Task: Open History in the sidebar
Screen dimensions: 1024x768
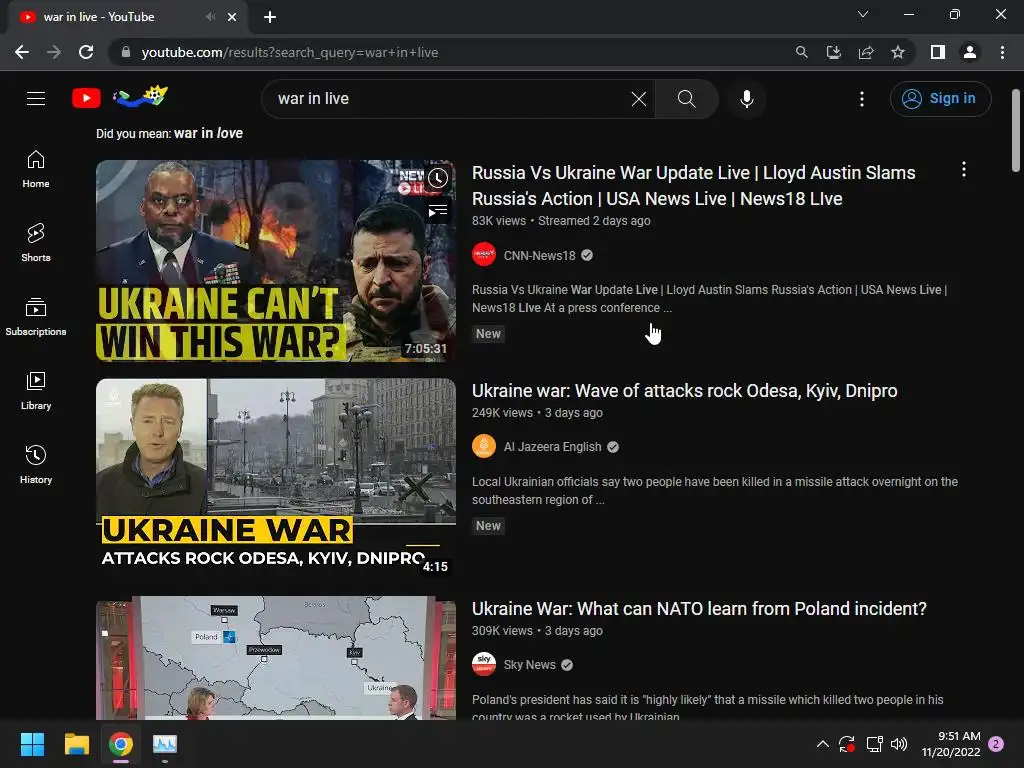Action: coord(36,464)
